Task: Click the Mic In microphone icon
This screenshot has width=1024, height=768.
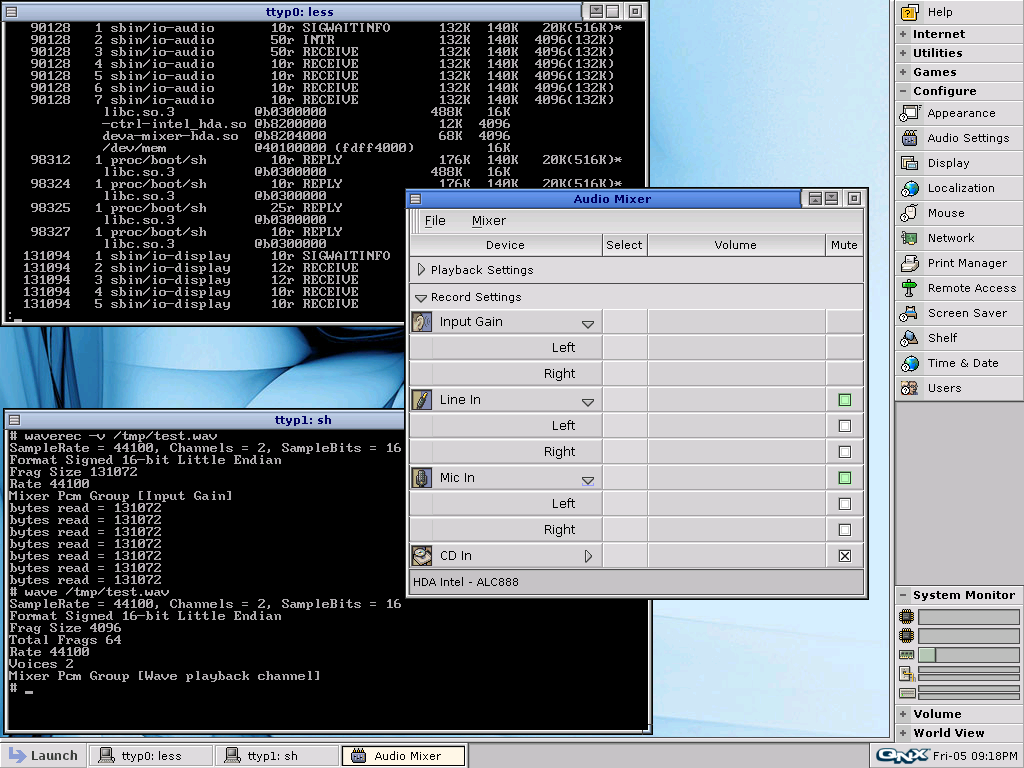Action: coord(422,478)
